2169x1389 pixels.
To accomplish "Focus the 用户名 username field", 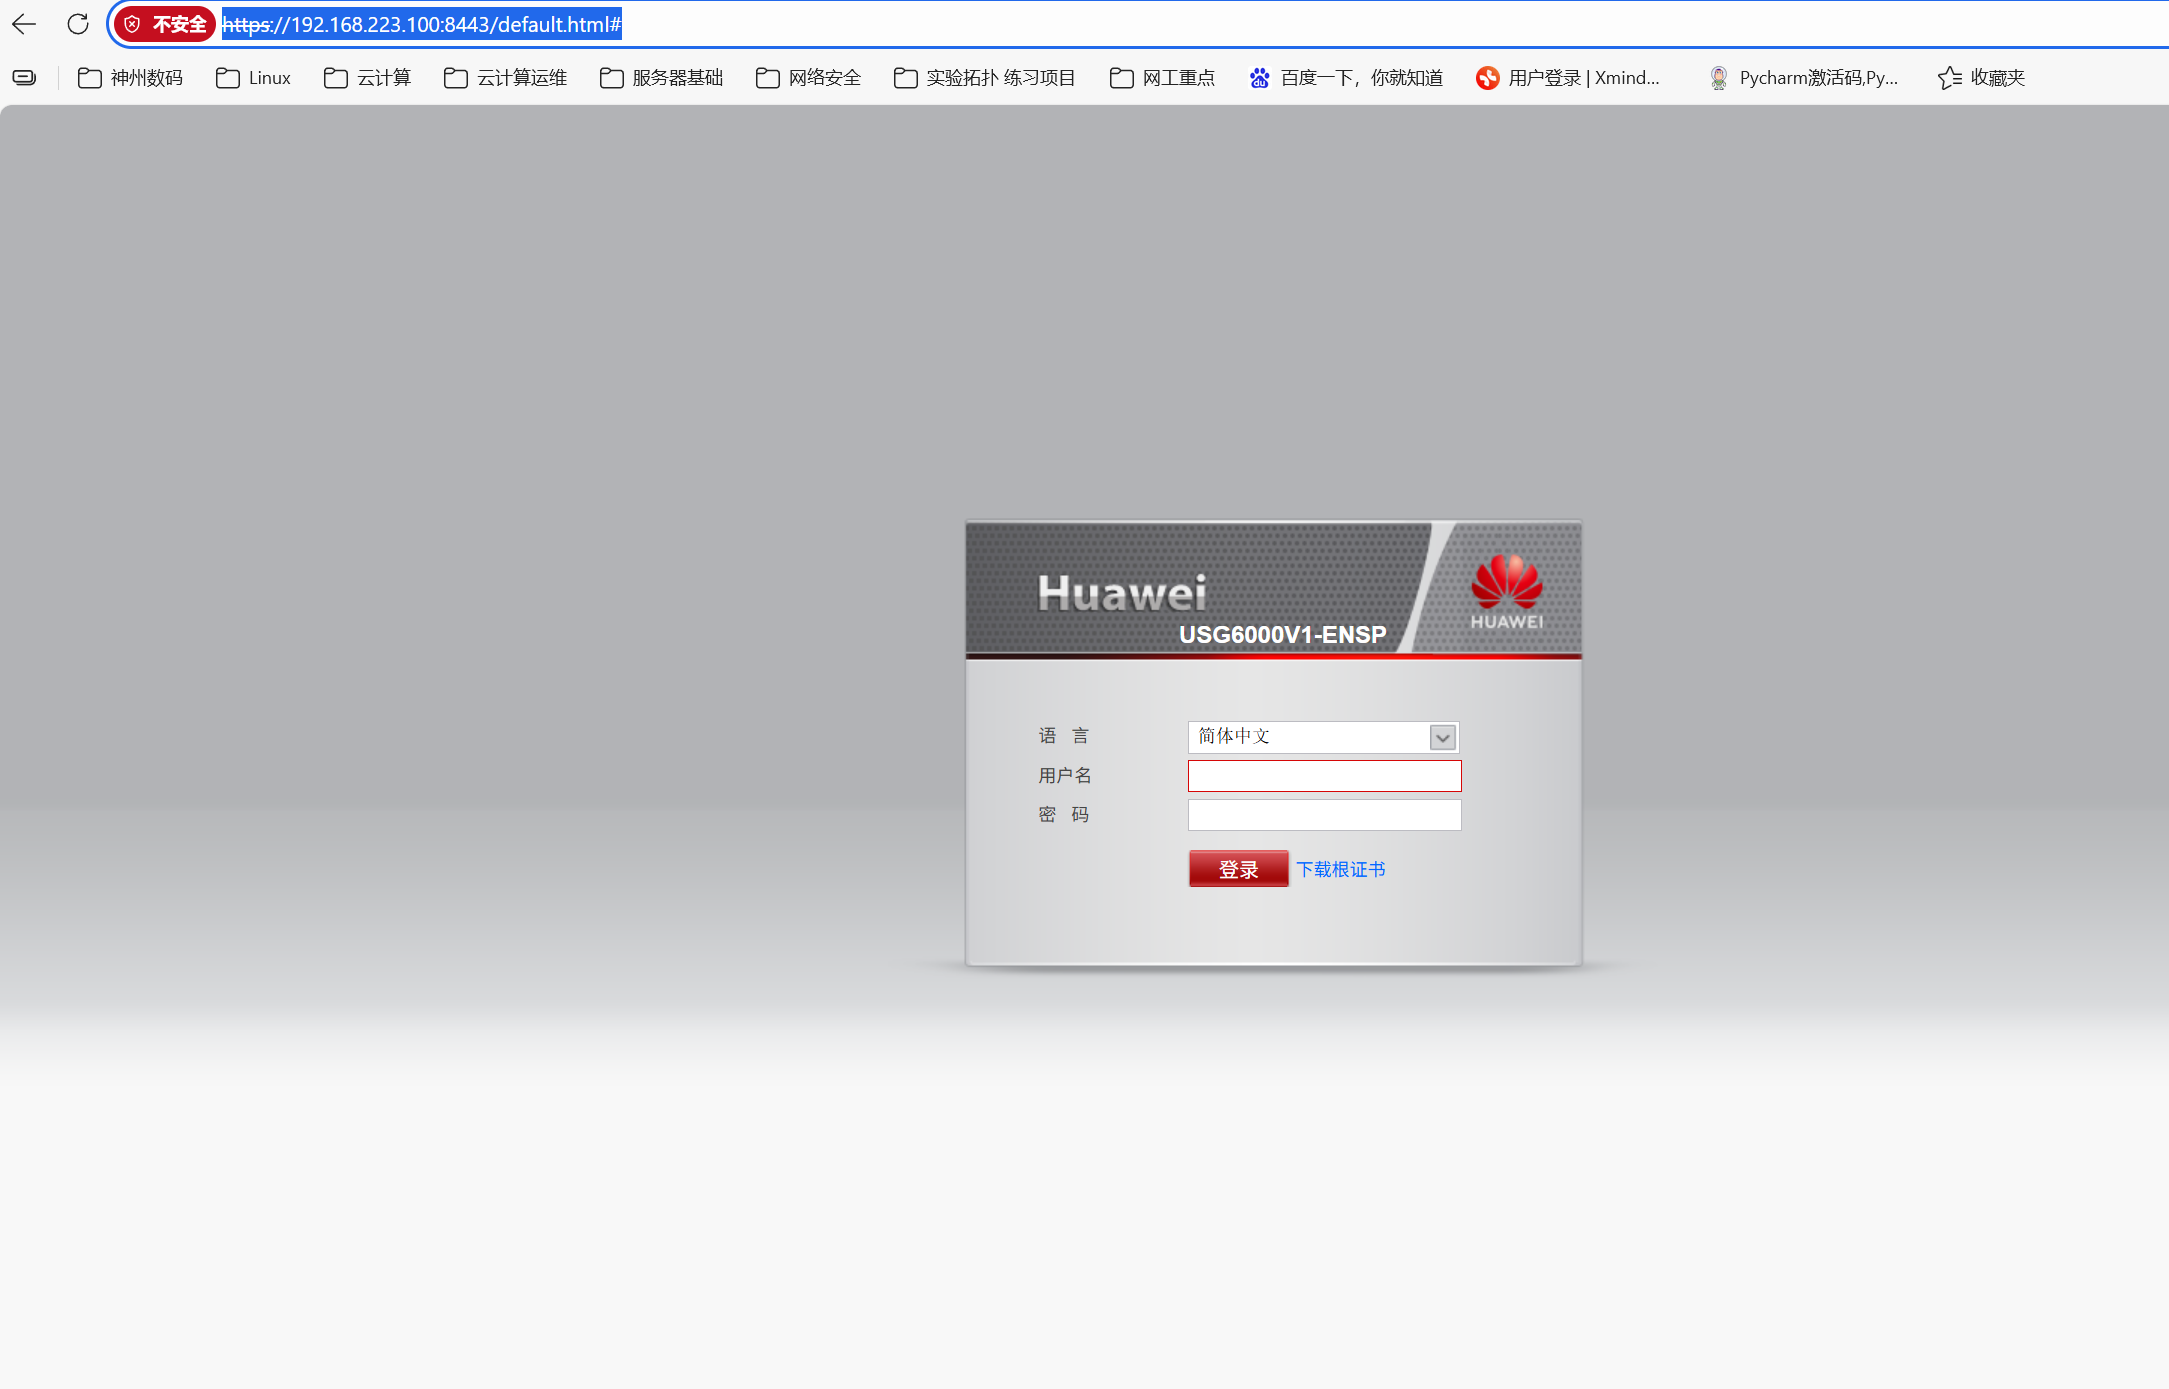I will tap(1324, 776).
